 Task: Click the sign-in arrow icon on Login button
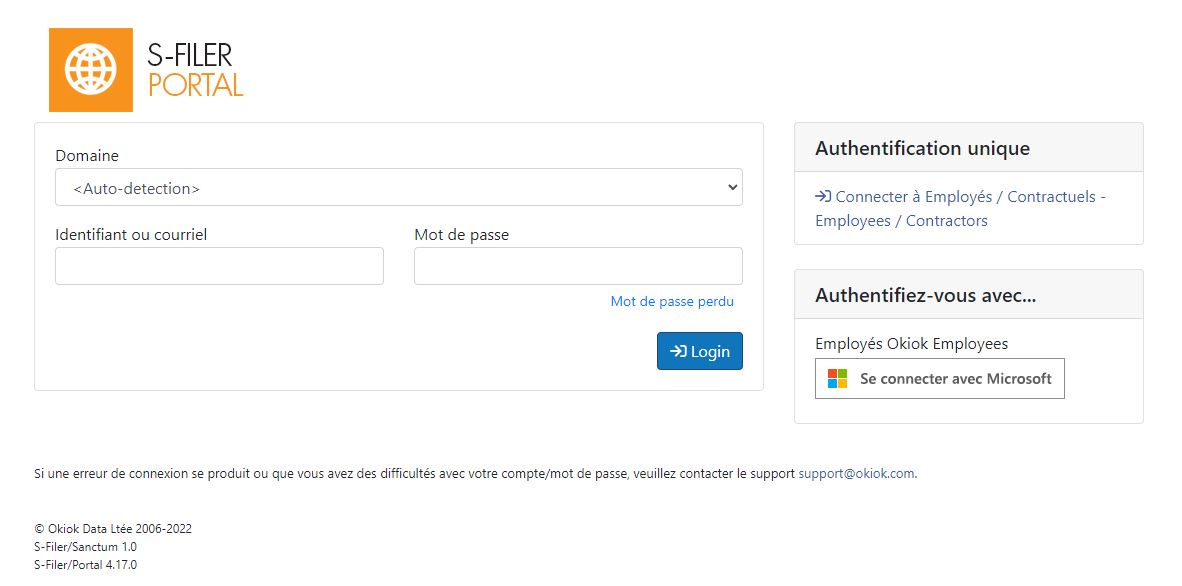click(x=678, y=351)
